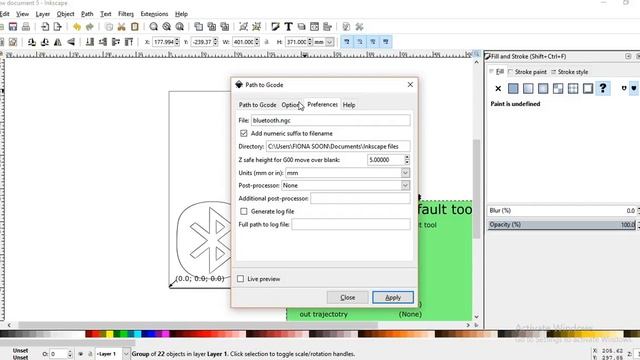Switch to the Path to Gcode tab
Image resolution: width=640 pixels, height=360 pixels.
point(257,105)
